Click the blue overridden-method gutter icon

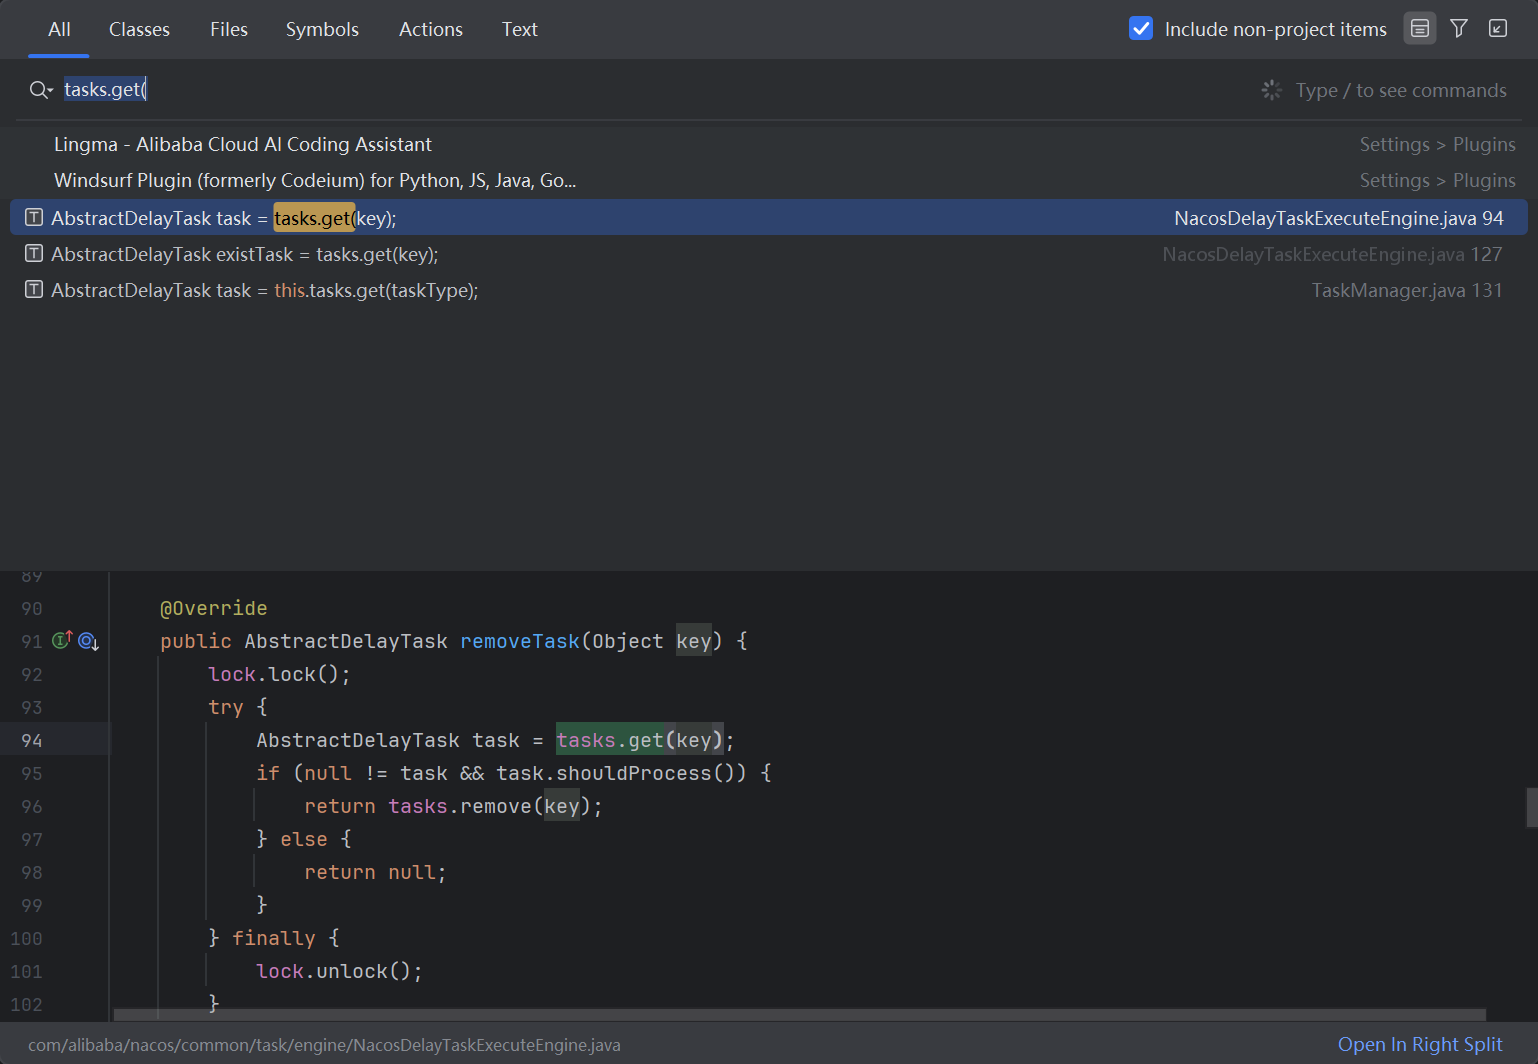pyautogui.click(x=88, y=641)
